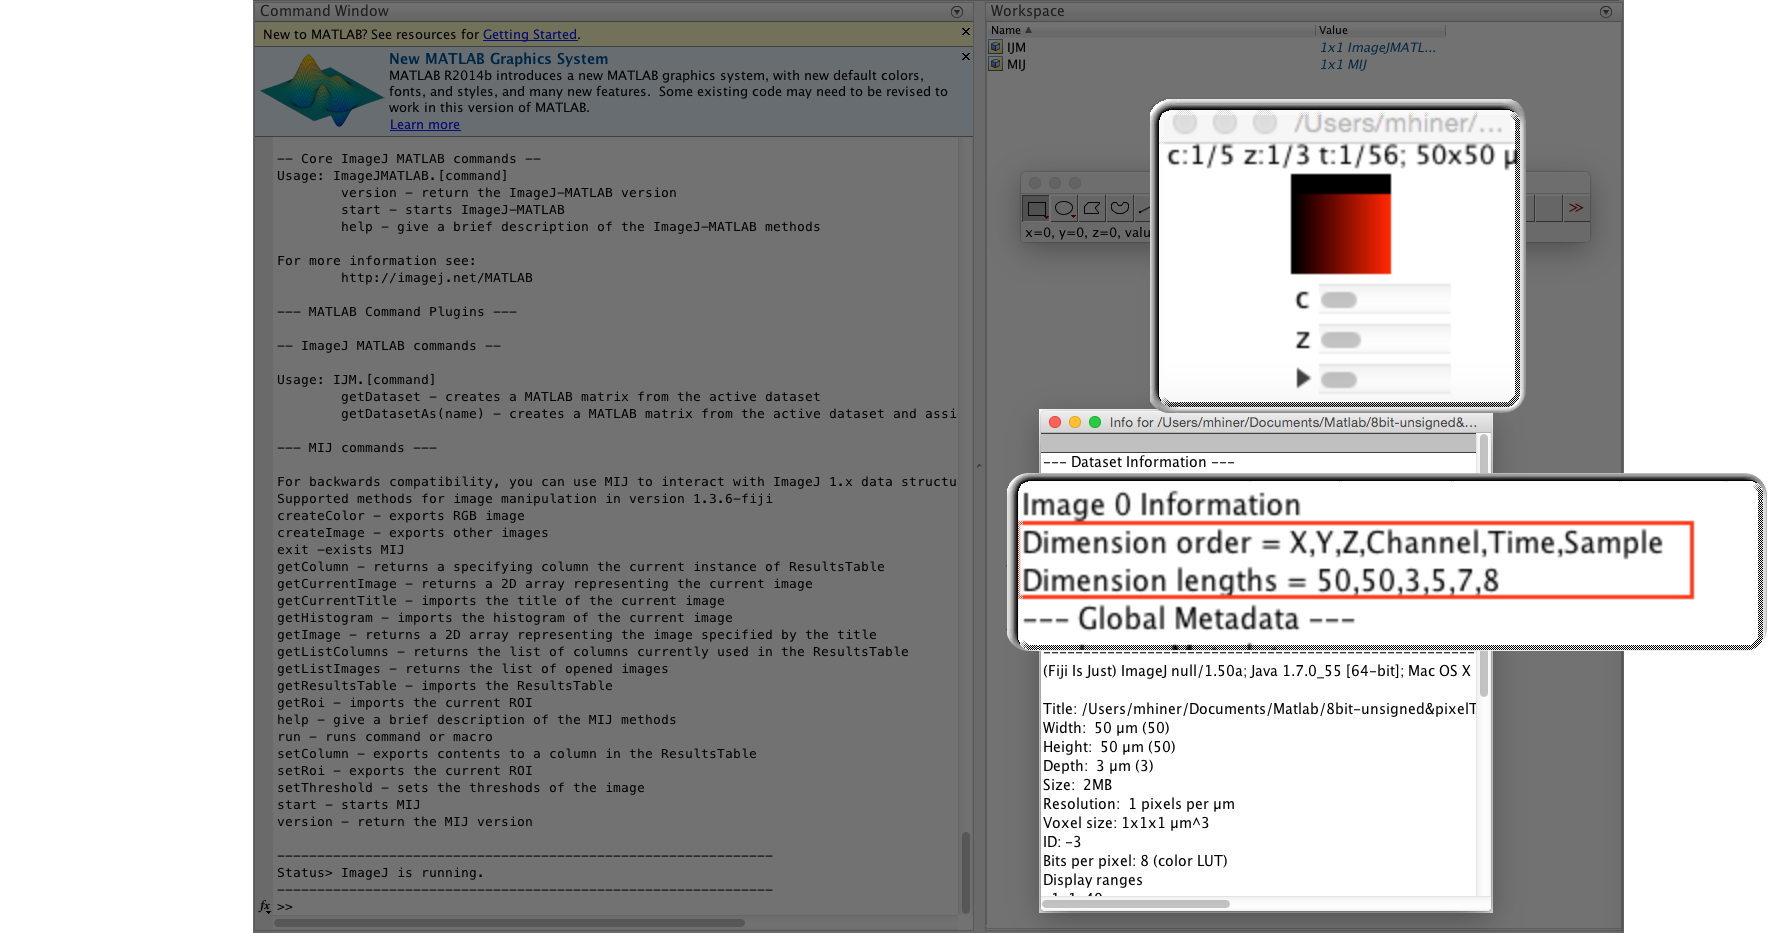This screenshot has width=1772, height=933.
Task: Click the fx icon beside the command prompt
Action: 264,906
